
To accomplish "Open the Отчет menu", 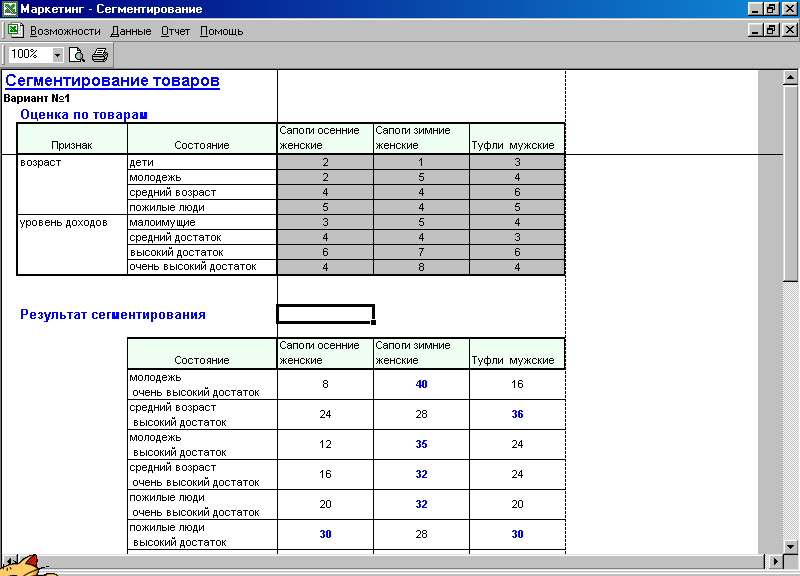I will click(176, 31).
